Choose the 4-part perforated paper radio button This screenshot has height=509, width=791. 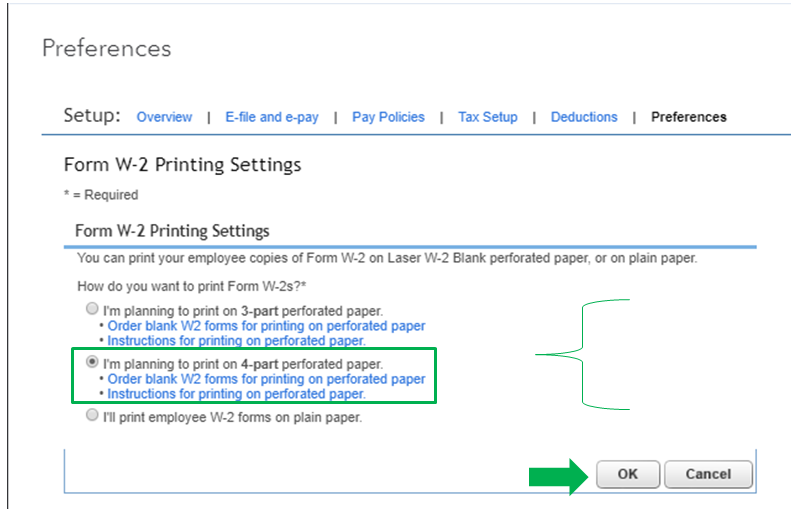92,363
